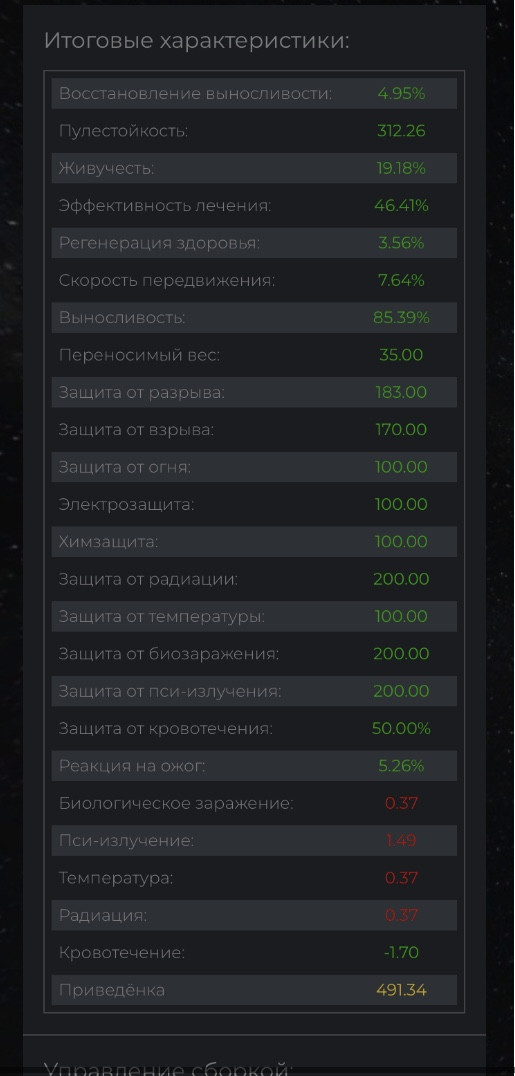Click the Электрозащита label
The height and width of the screenshot is (1076, 515).
coord(126,504)
